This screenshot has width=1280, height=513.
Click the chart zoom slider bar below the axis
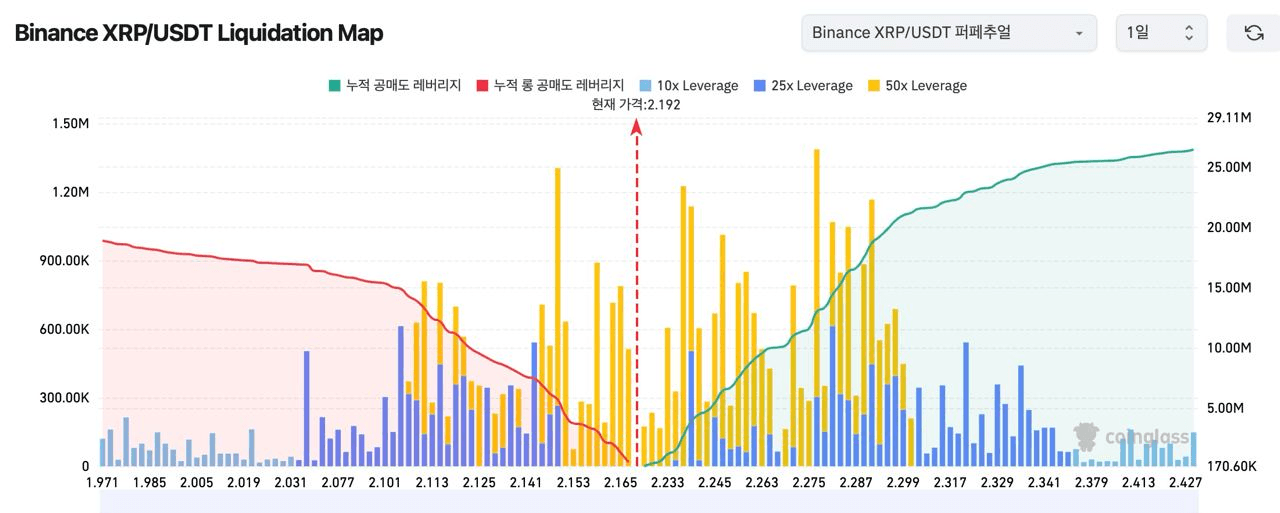coord(648,502)
